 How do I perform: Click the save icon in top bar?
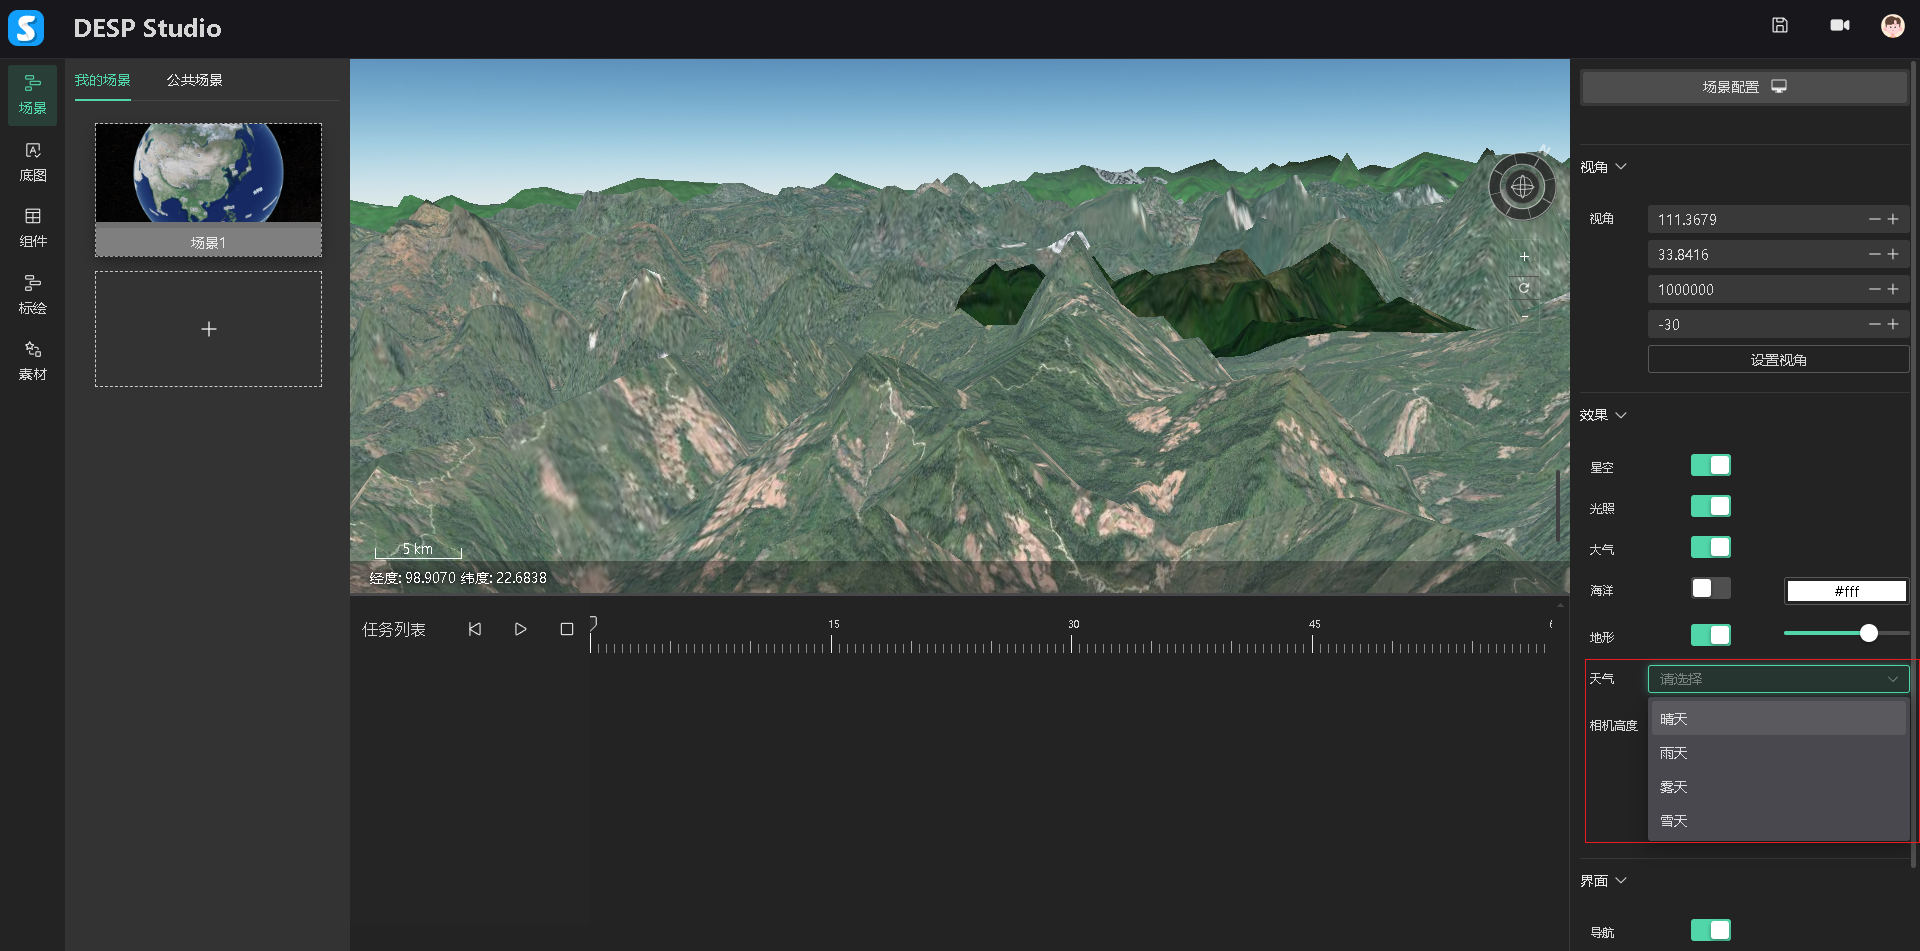point(1779,26)
